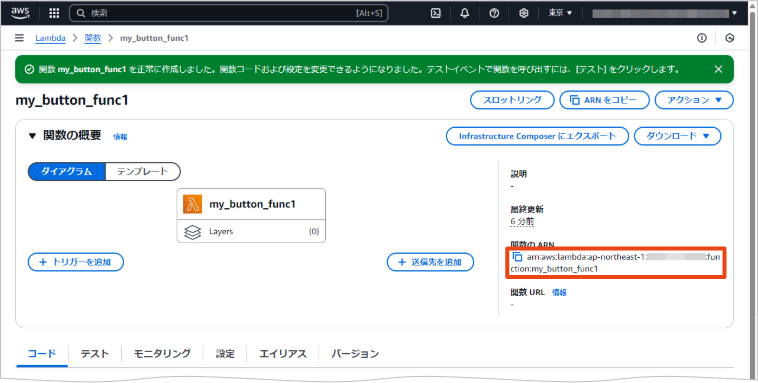Click the スロットリング button
The height and width of the screenshot is (383, 758).
click(x=512, y=100)
